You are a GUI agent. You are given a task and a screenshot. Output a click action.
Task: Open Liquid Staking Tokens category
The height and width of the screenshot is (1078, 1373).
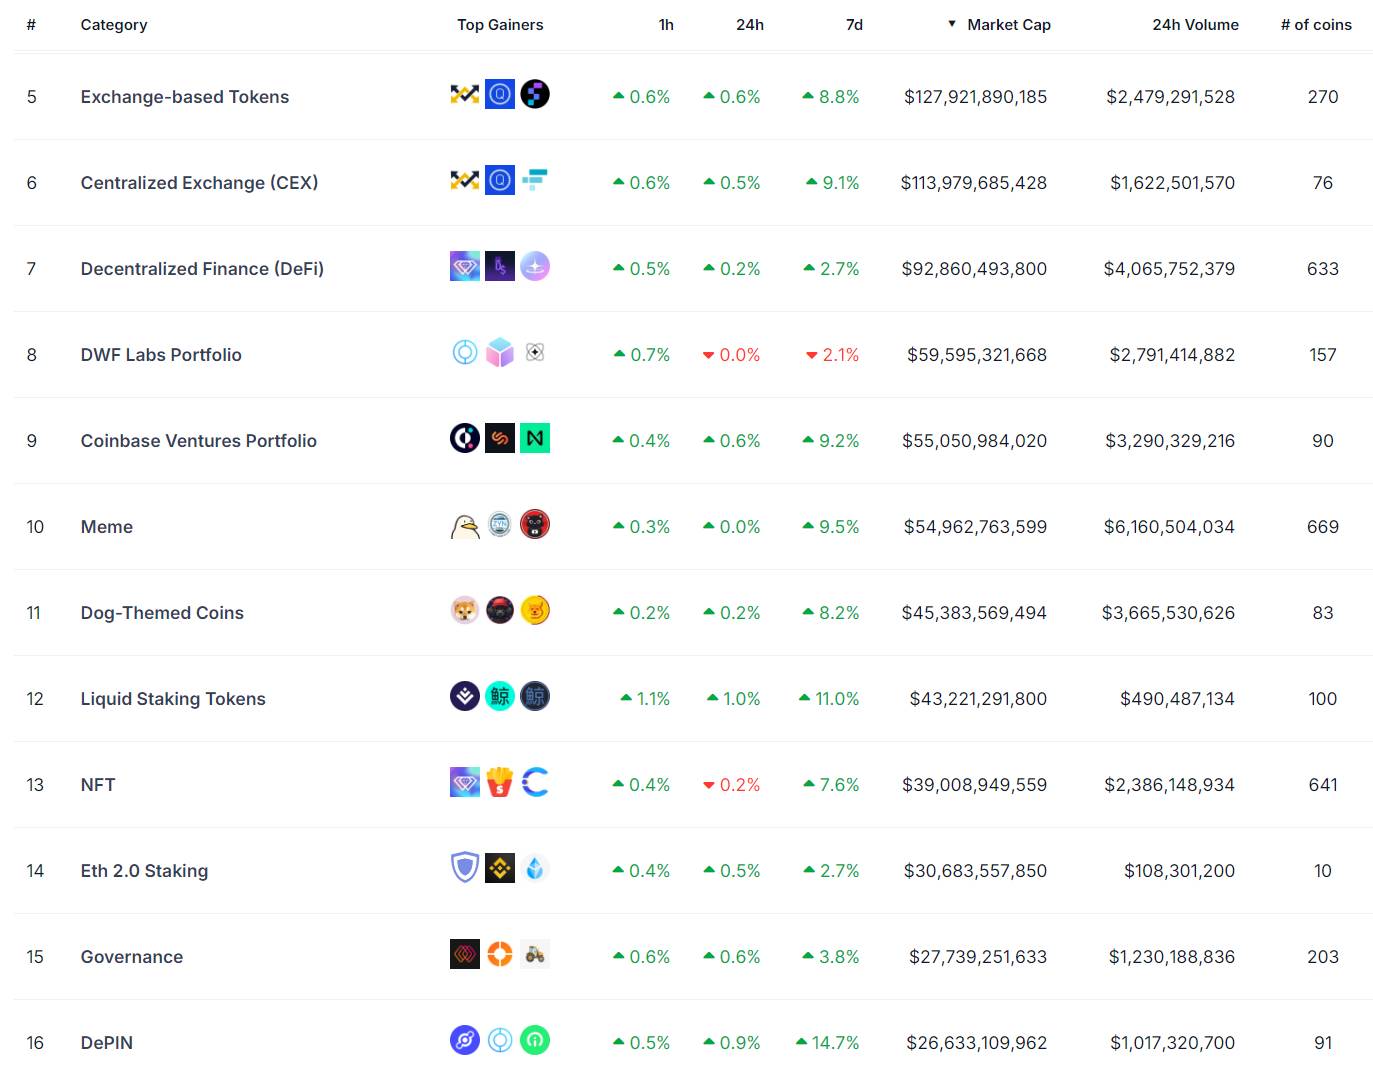click(x=173, y=699)
